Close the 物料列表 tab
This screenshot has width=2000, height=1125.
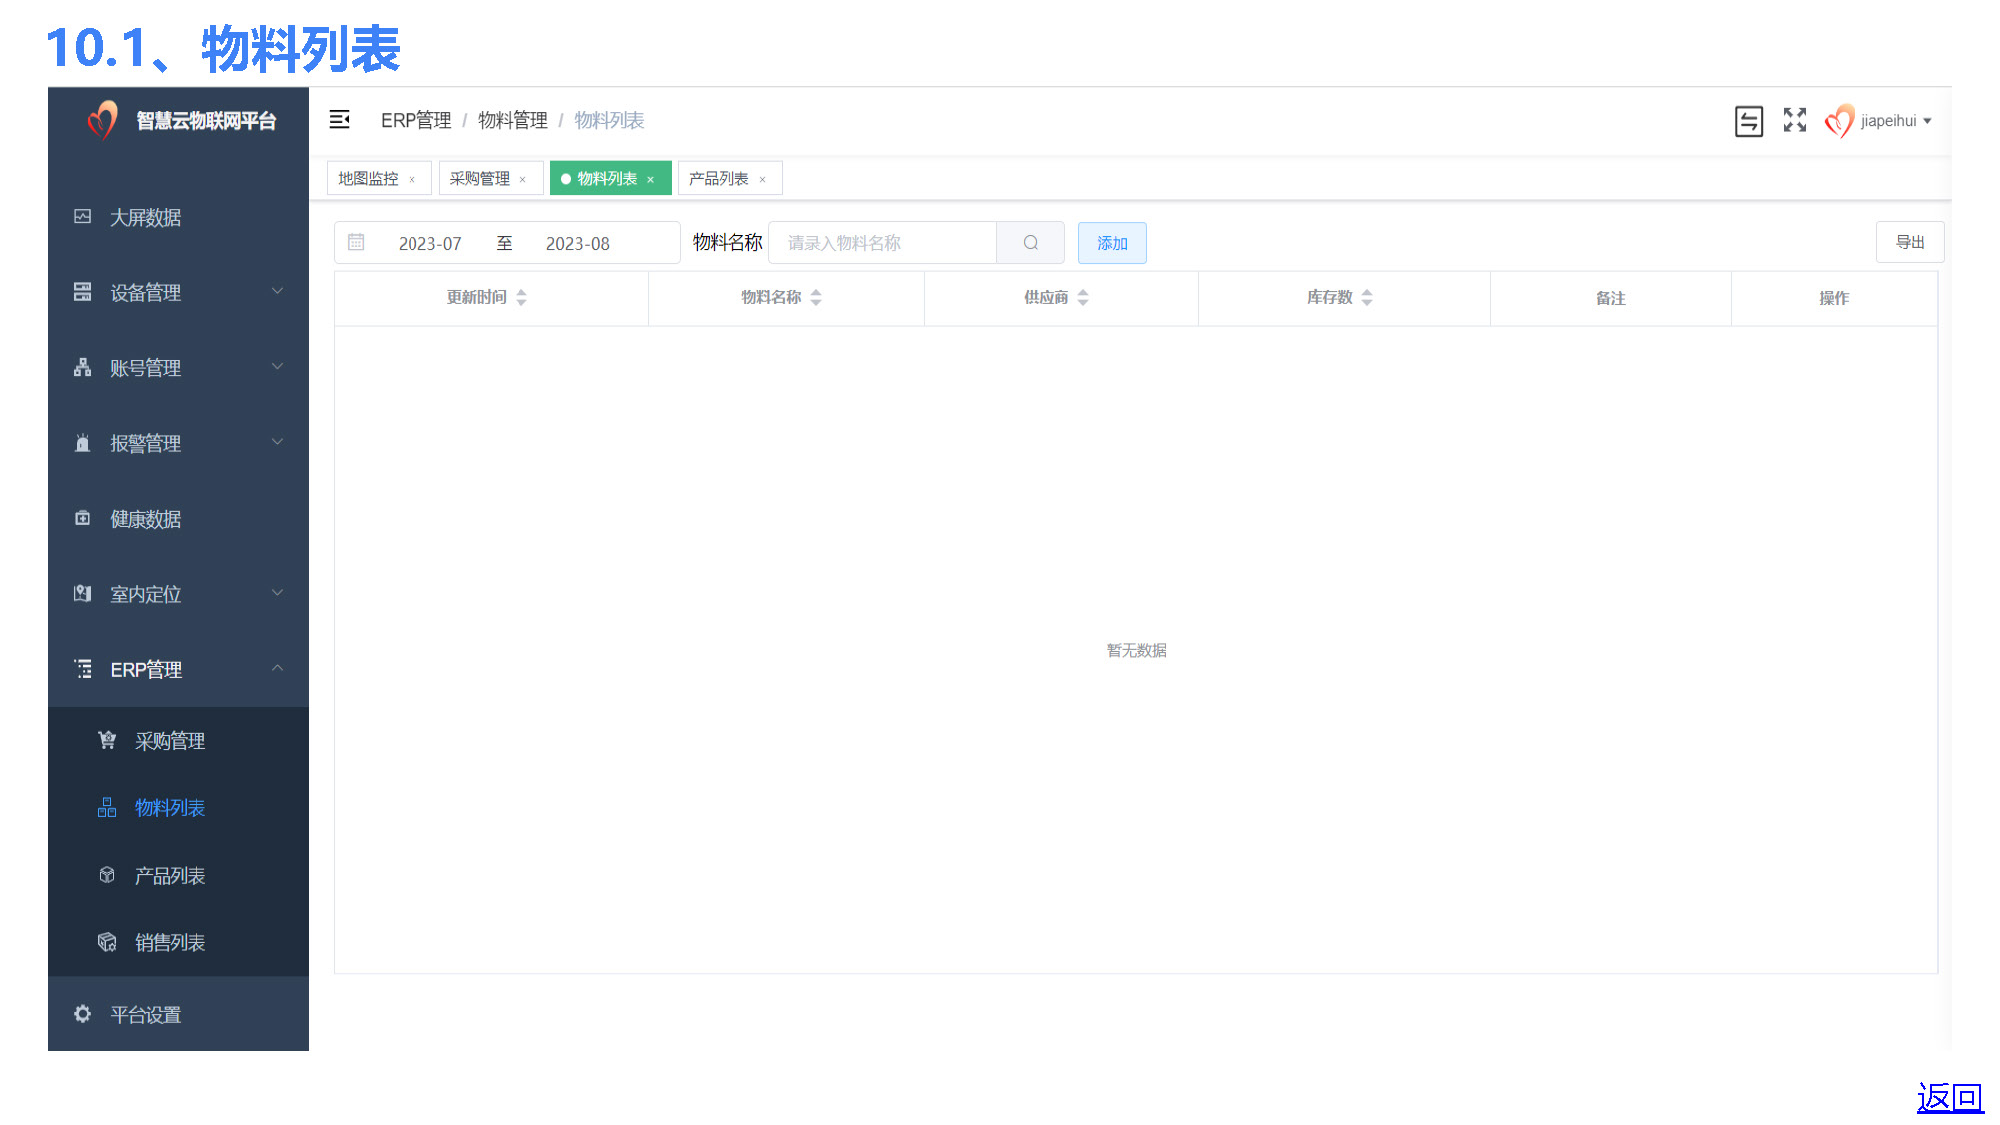(x=650, y=180)
